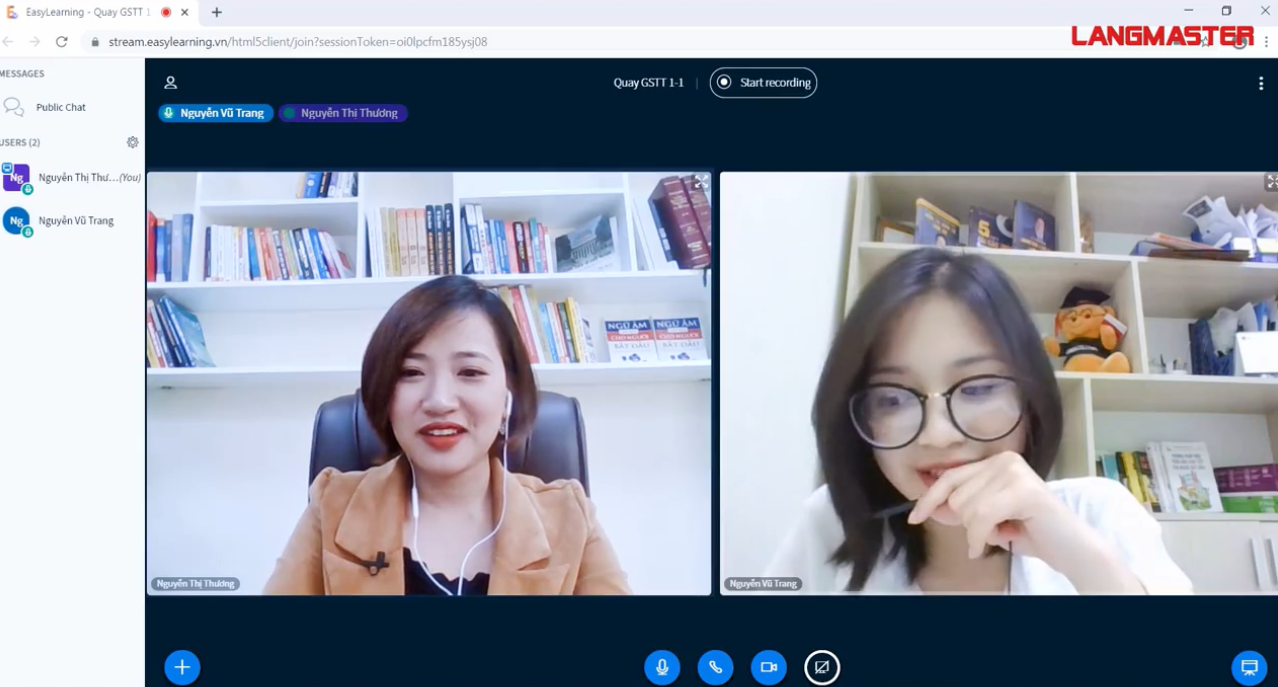Start screen sharing
This screenshot has height=687, width=1278.
(x=822, y=667)
